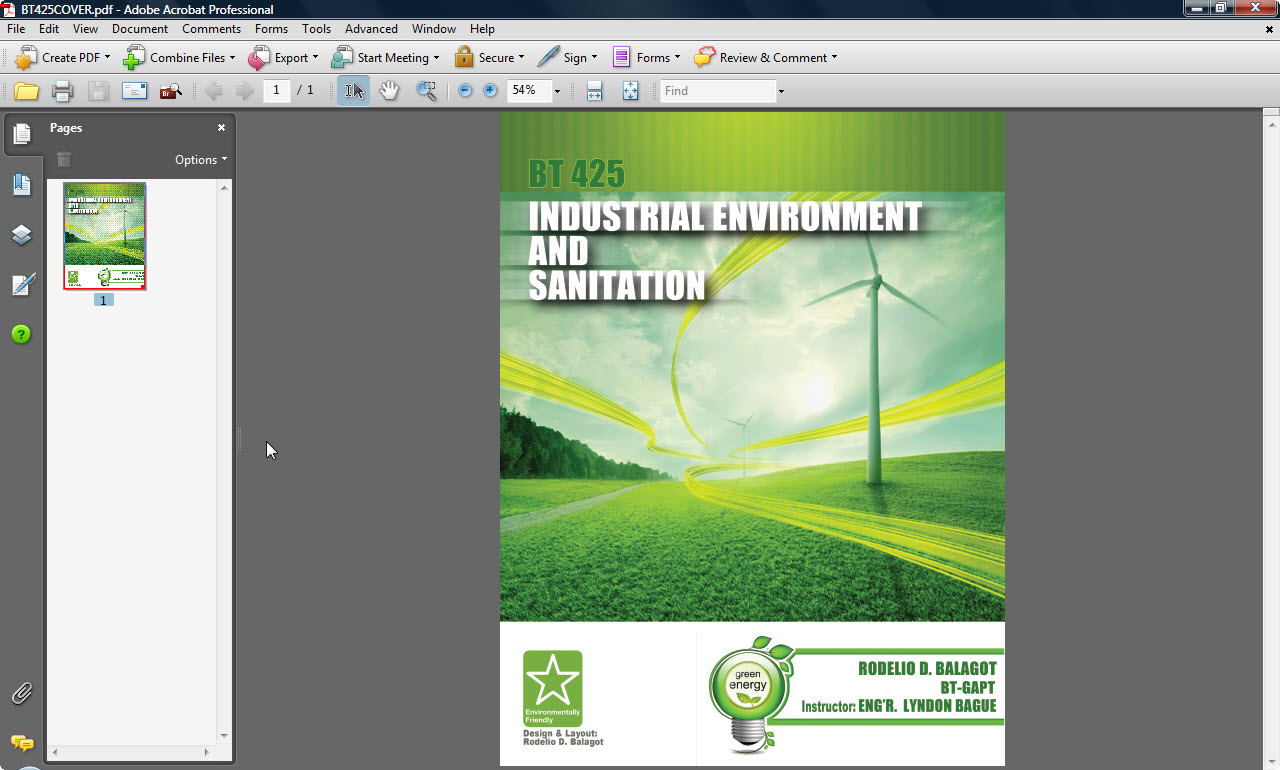Open the View menu
1280x770 pixels.
click(86, 29)
